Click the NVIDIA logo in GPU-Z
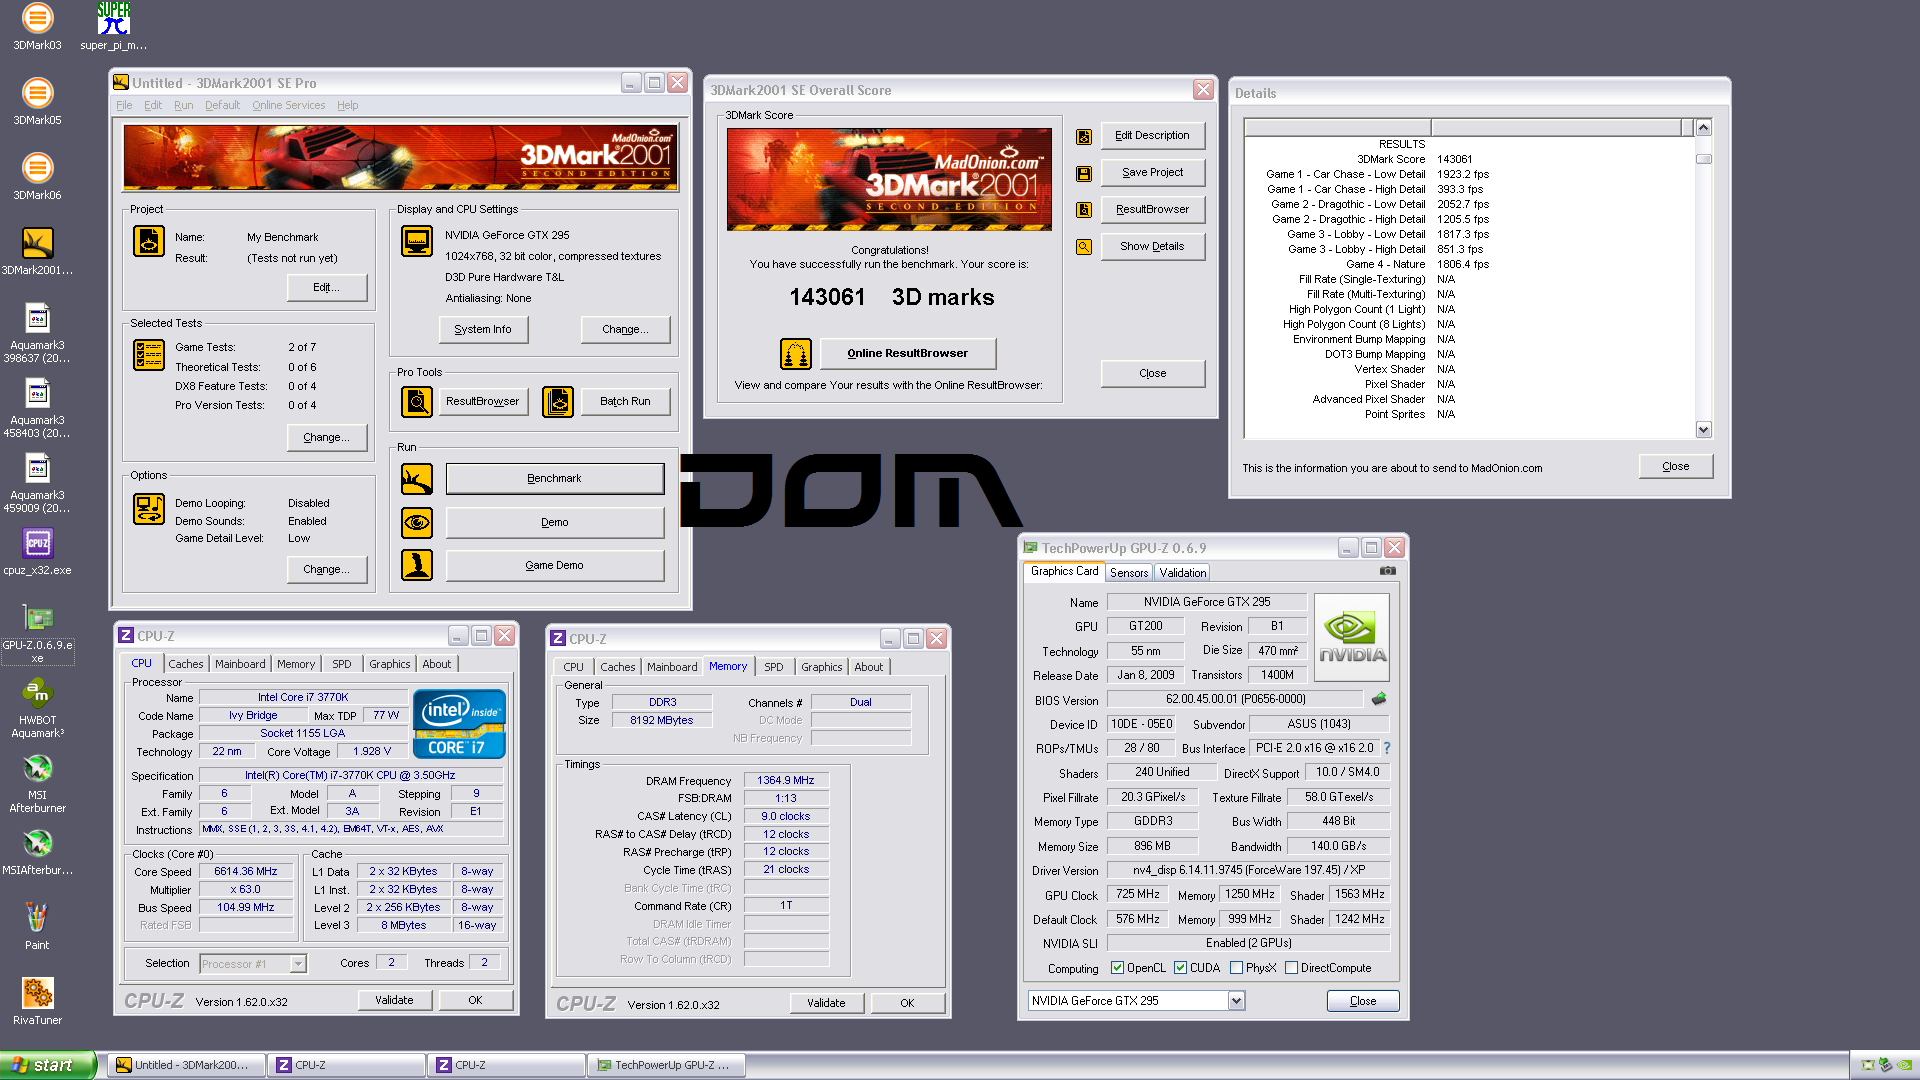This screenshot has height=1080, width=1920. coord(1351,638)
